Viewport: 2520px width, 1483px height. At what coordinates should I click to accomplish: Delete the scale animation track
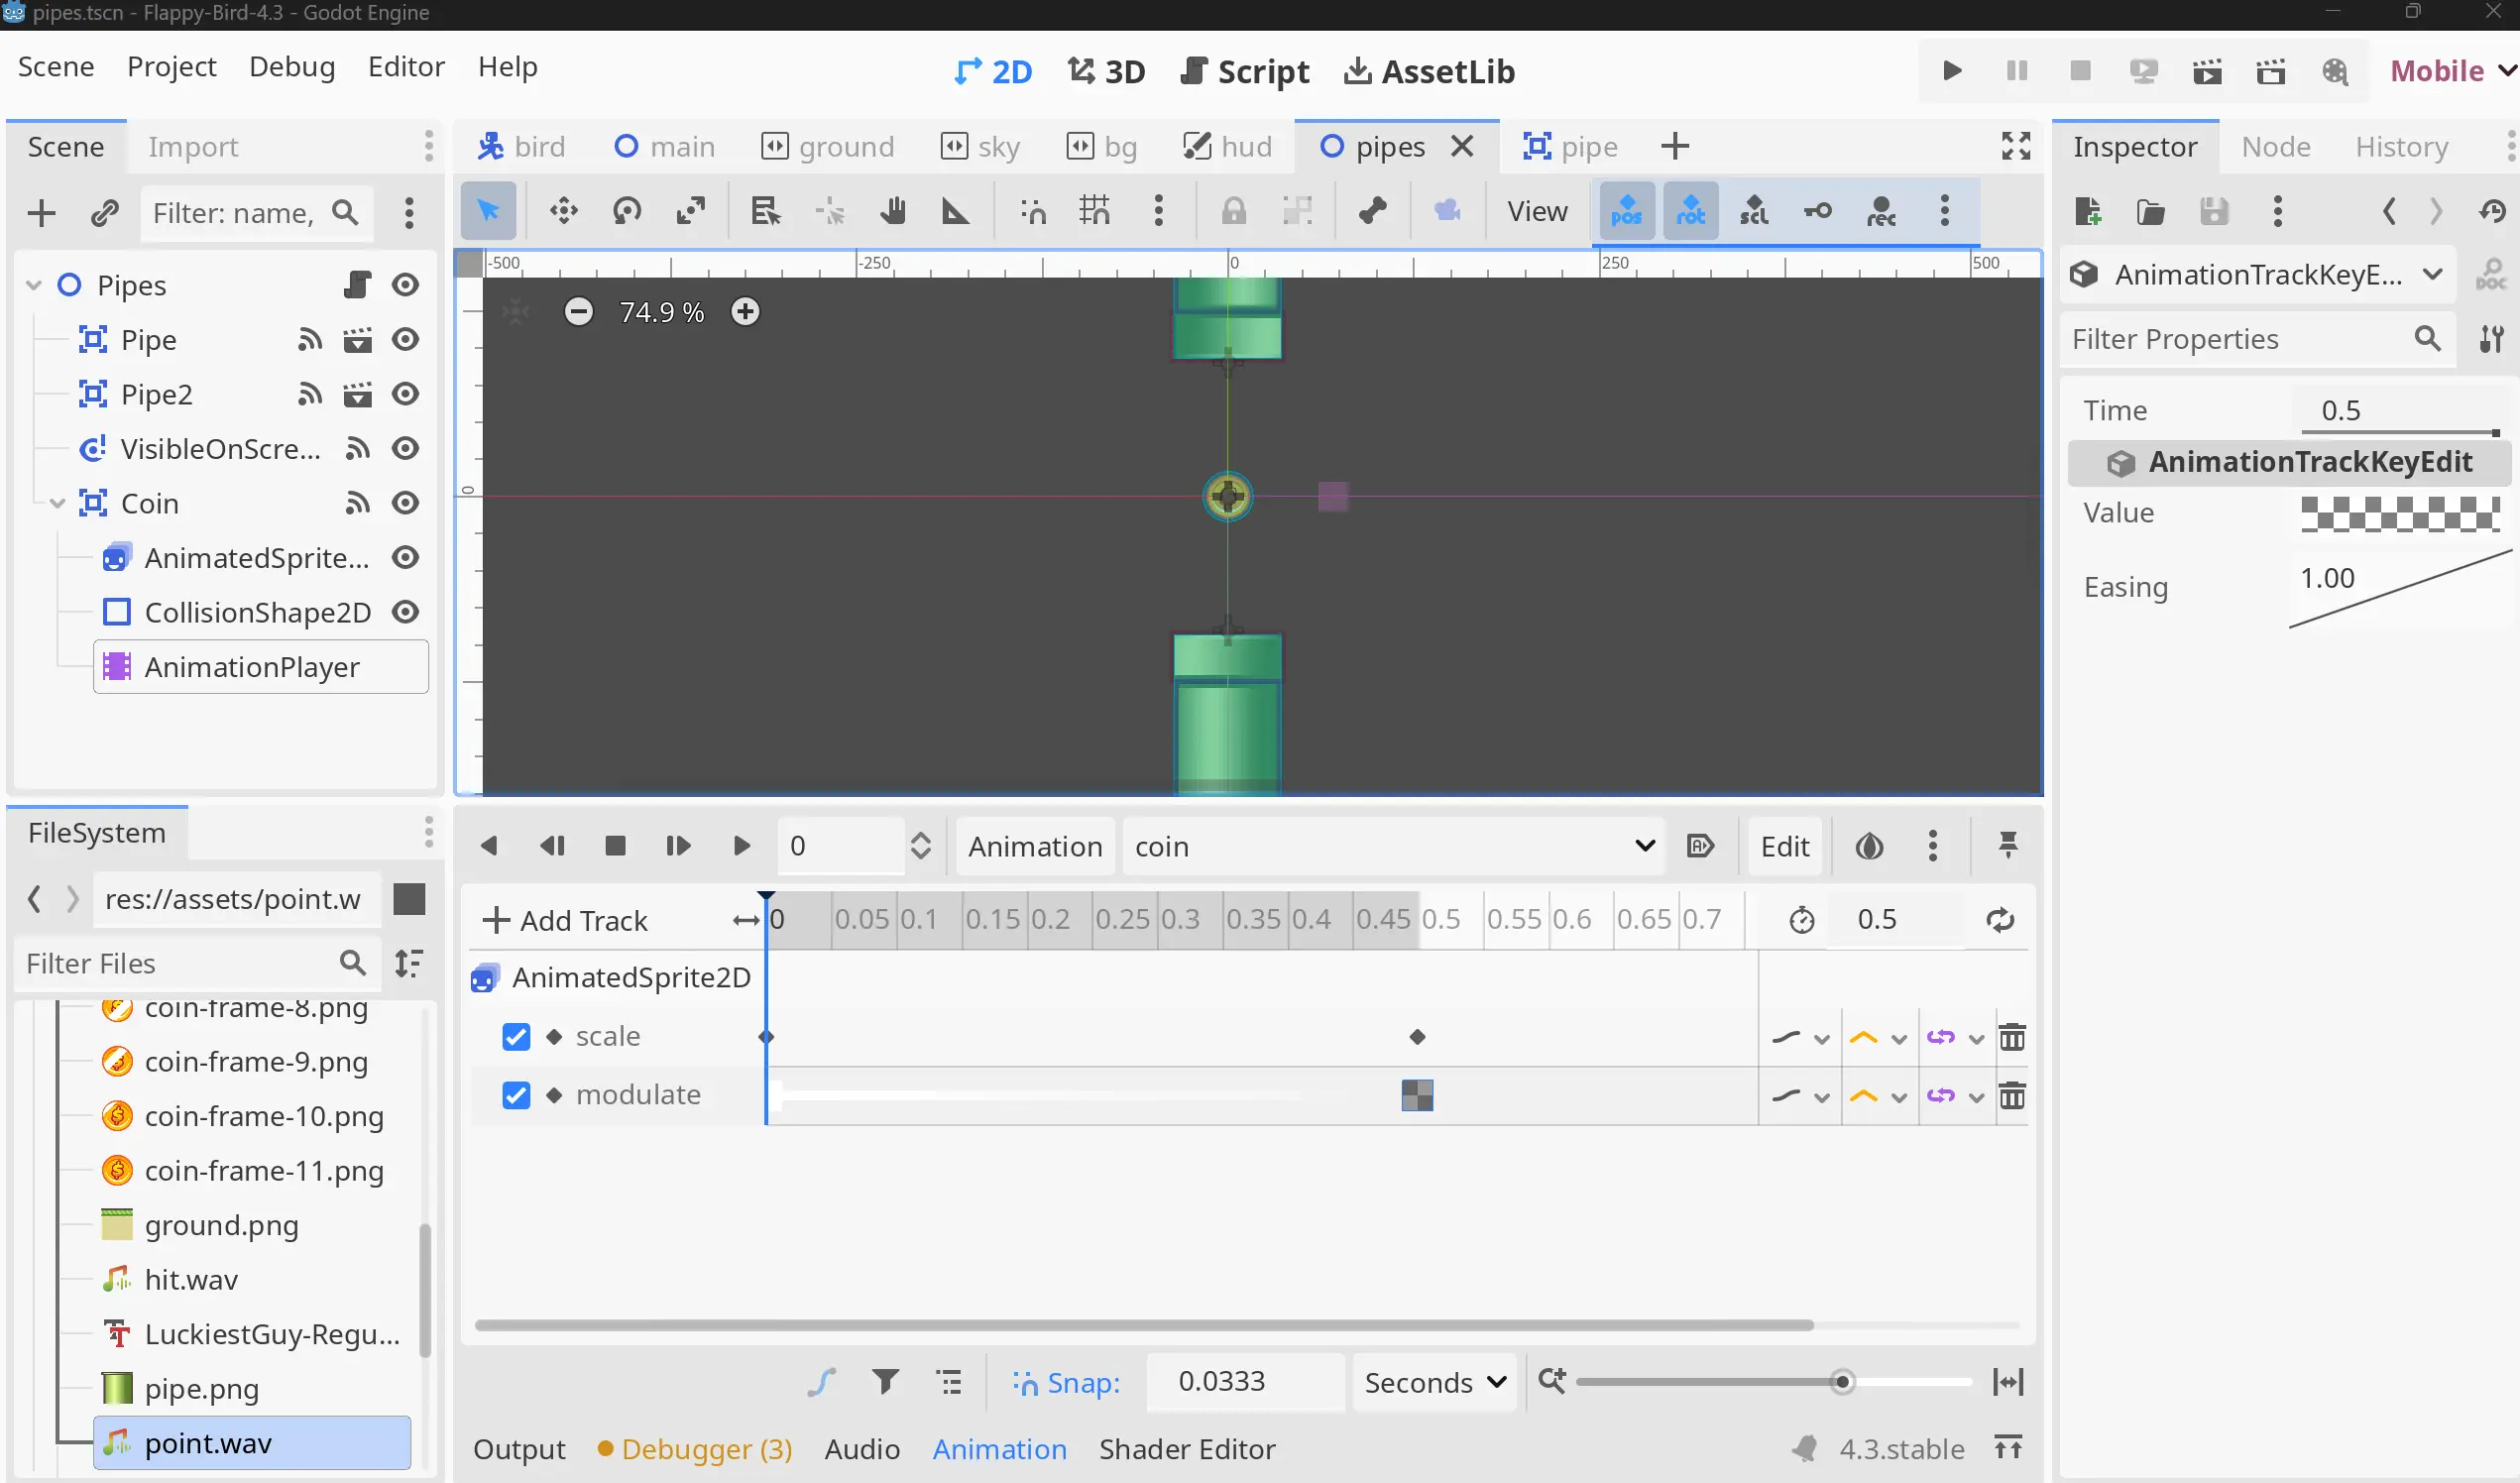2012,1037
